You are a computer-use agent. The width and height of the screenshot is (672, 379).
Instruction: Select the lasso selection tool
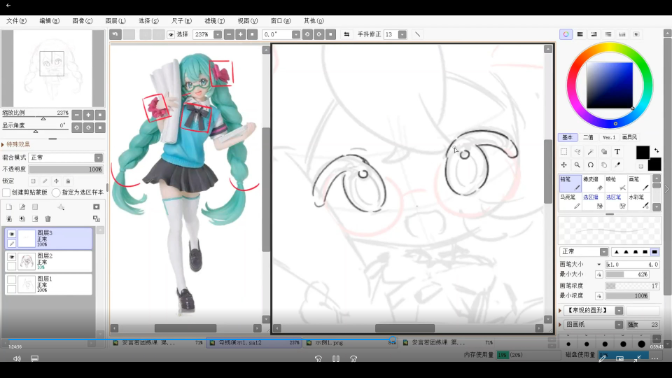(x=577, y=152)
